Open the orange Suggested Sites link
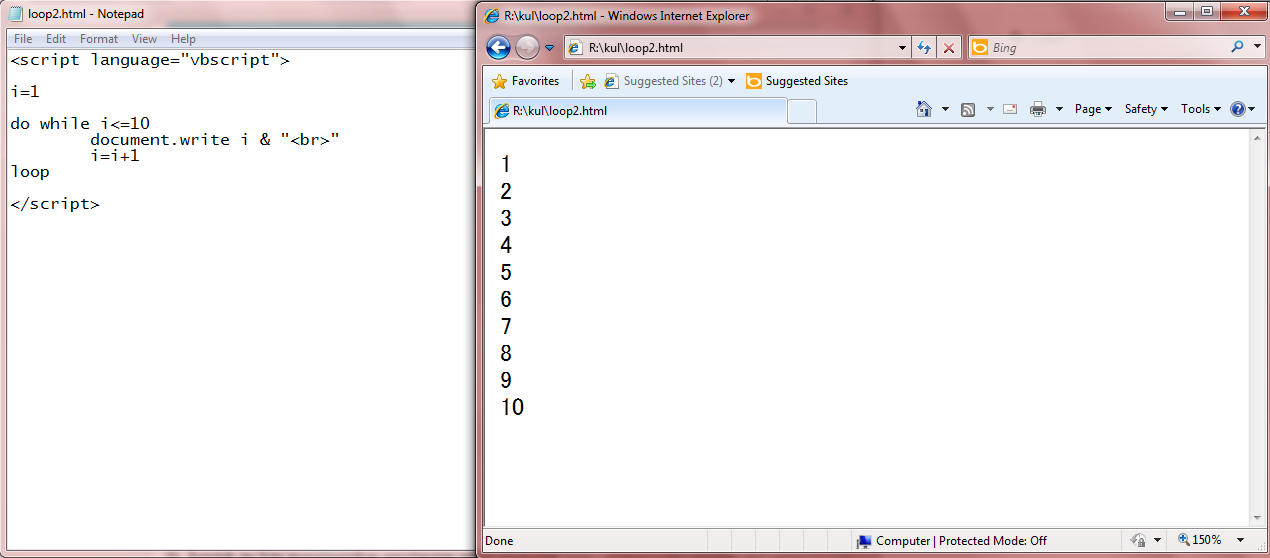 pyautogui.click(x=797, y=81)
